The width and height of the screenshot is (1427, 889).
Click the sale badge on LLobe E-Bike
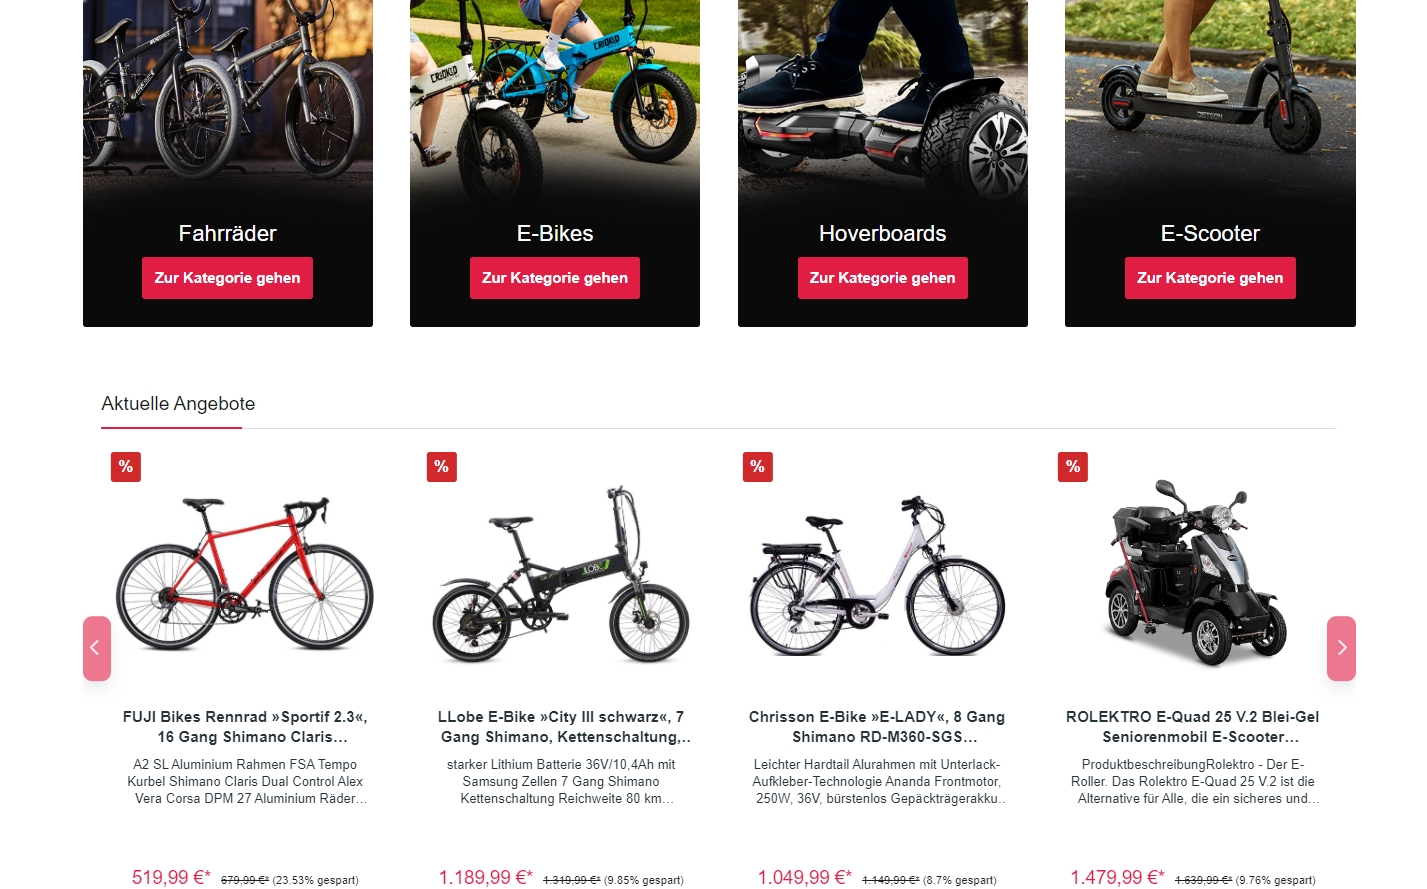[441, 466]
